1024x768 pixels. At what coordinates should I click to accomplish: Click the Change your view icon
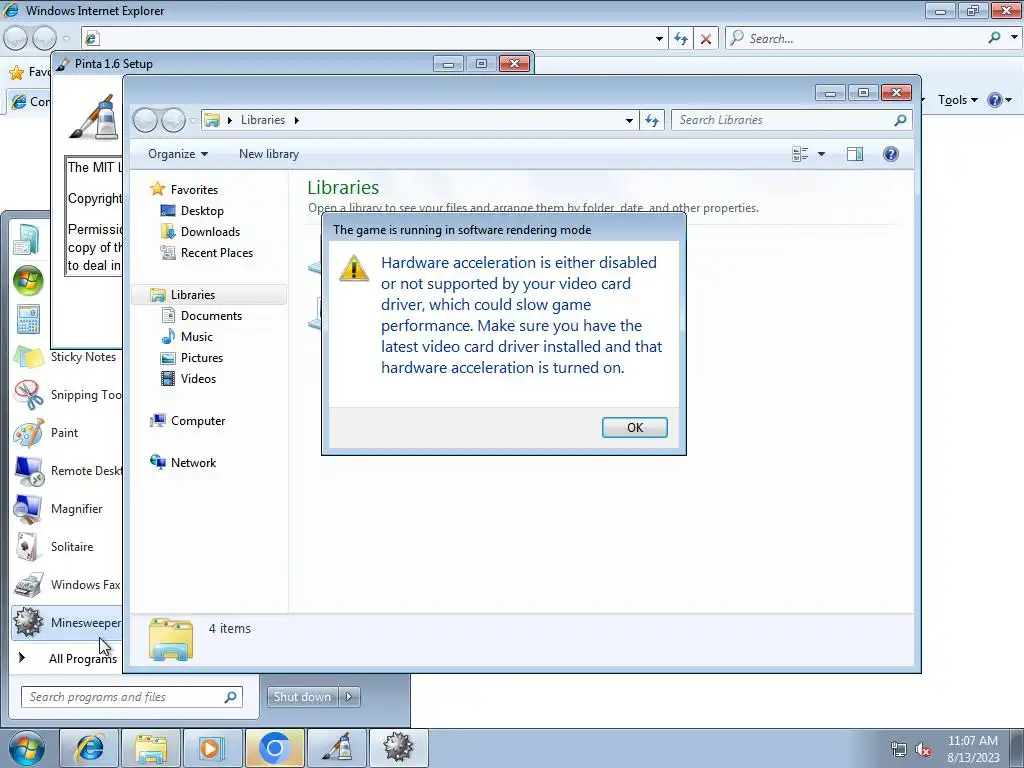coord(800,154)
